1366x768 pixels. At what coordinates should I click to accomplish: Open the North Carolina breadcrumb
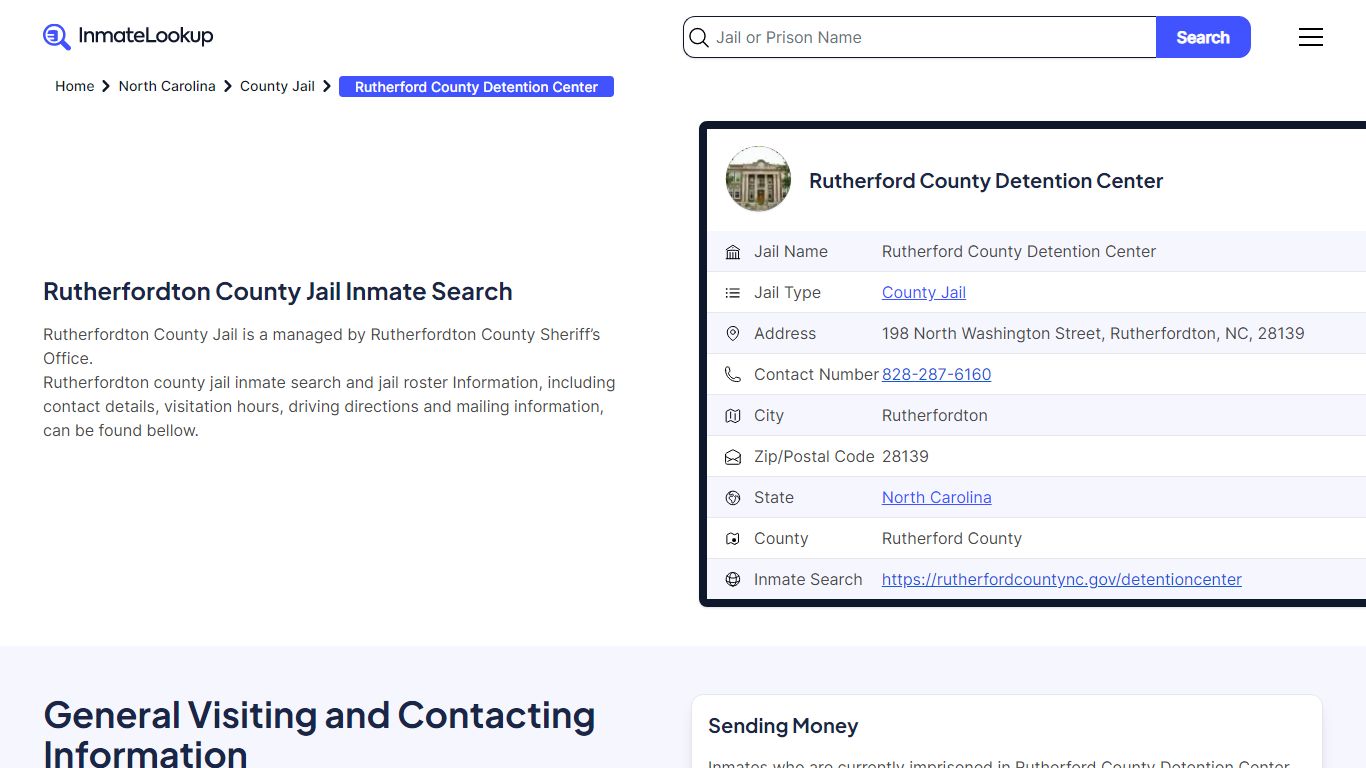coord(167,86)
